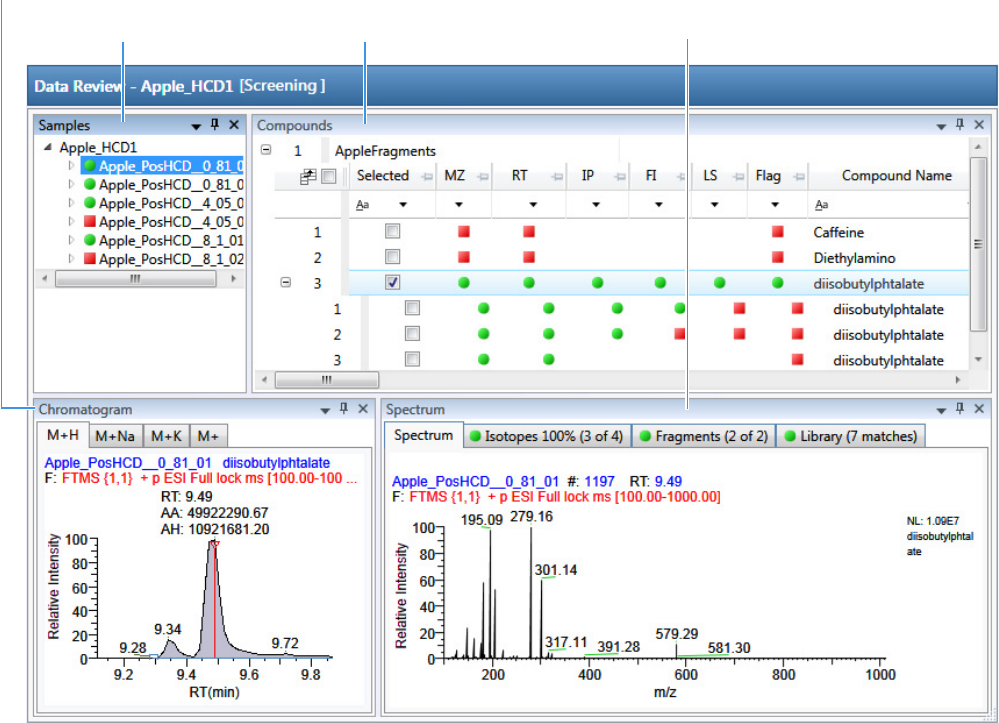Pin the IP column

(x=619, y=177)
